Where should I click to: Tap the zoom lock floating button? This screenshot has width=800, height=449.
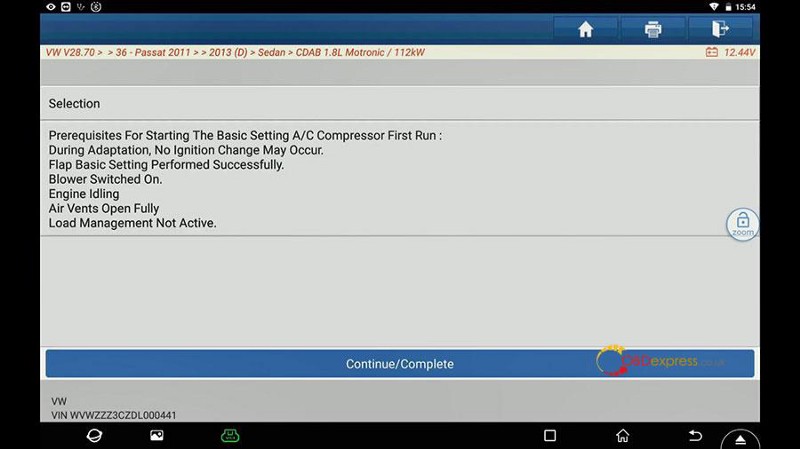tap(742, 224)
